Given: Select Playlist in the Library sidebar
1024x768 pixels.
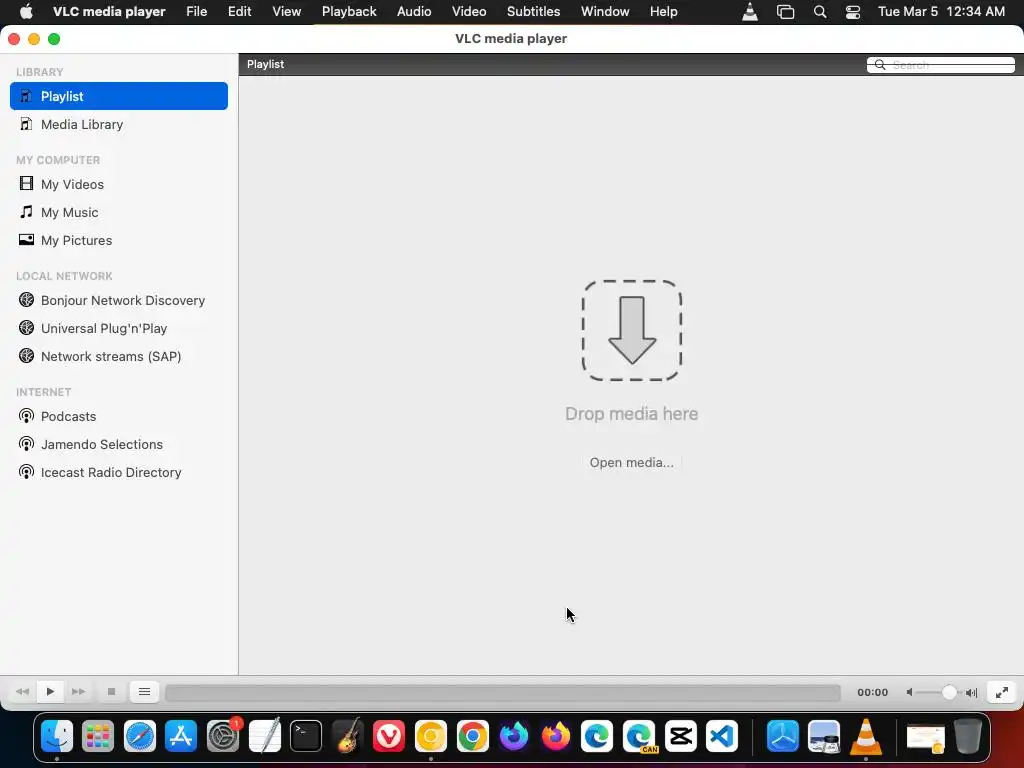Looking at the screenshot, I should (x=119, y=96).
